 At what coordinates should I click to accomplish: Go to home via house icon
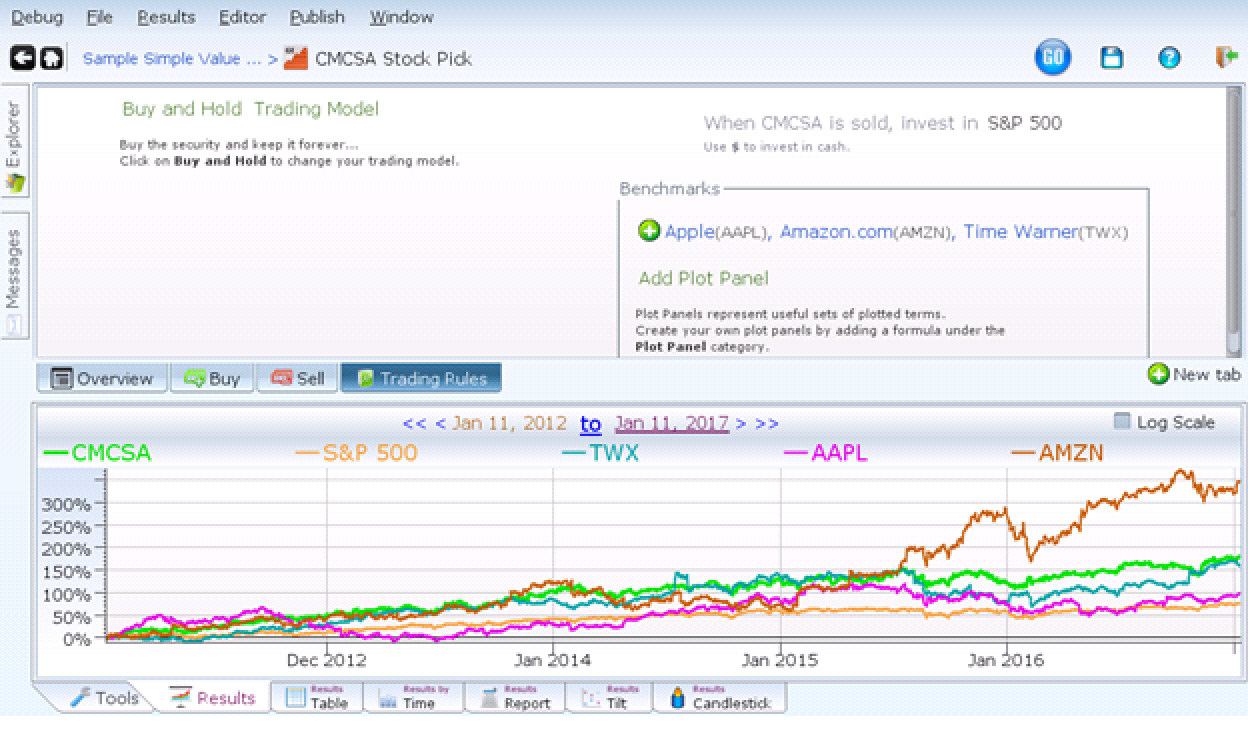[51, 58]
